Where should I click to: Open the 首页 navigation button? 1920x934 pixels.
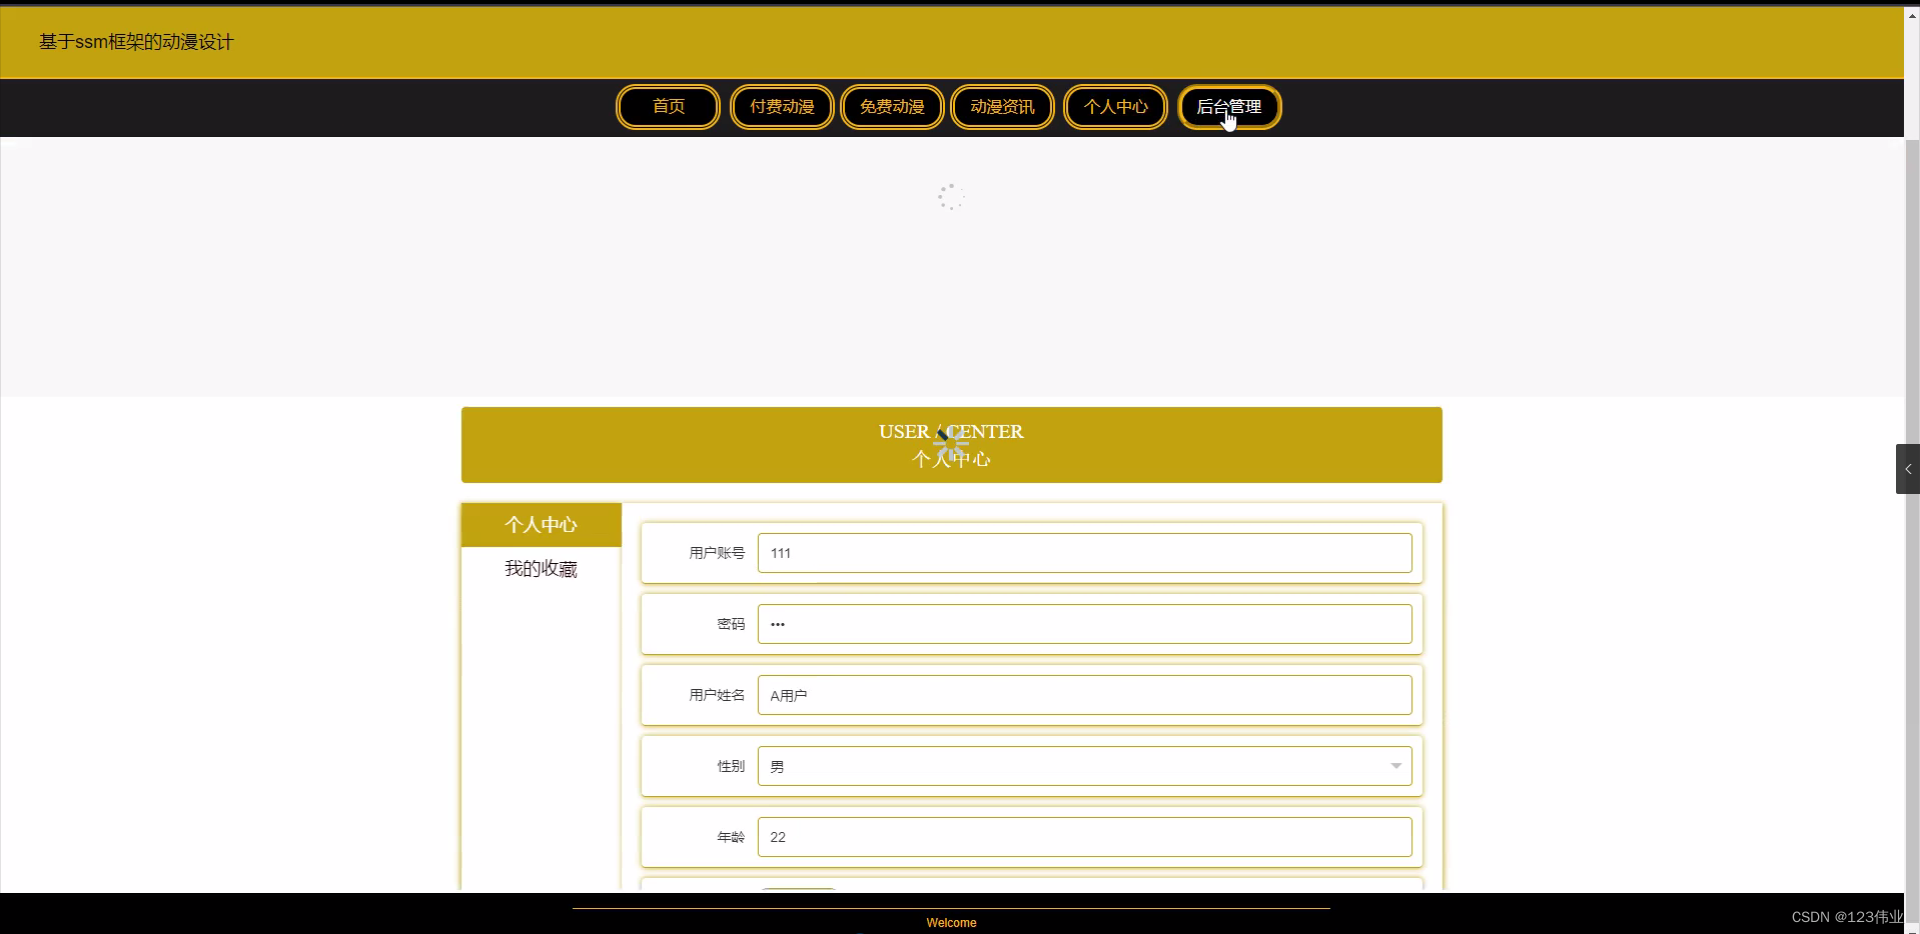(667, 107)
